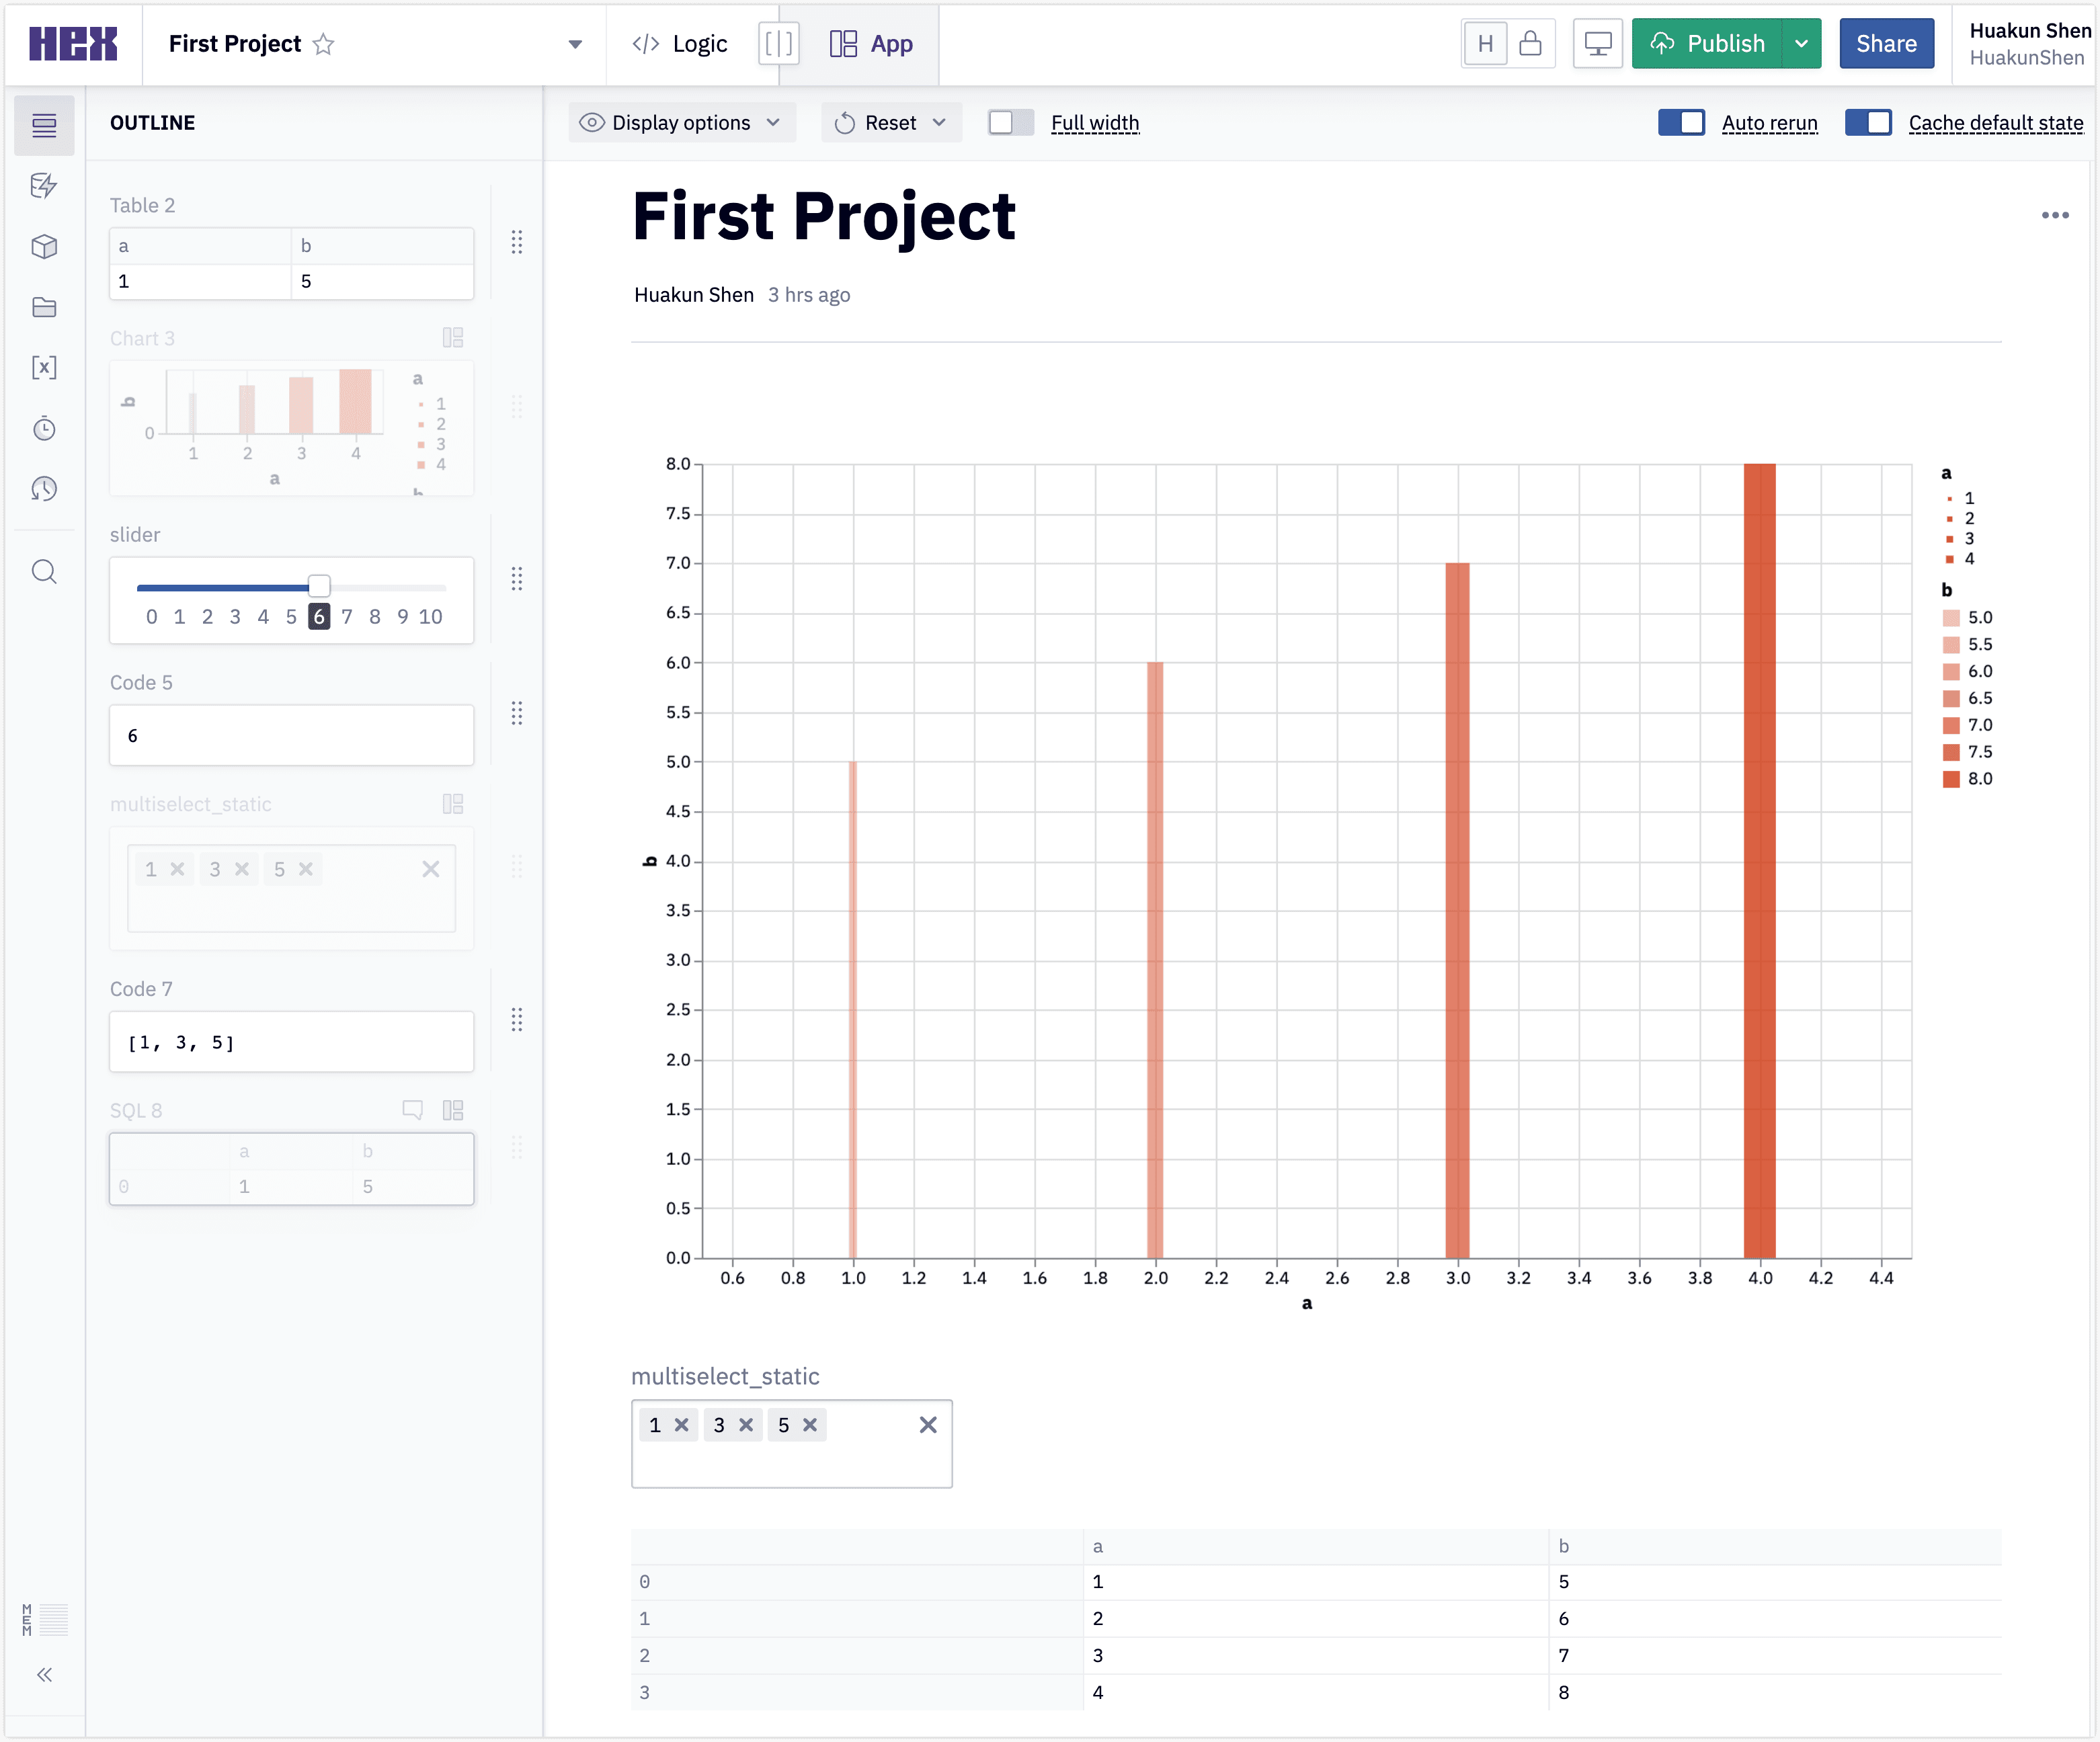Open the Variables [x] sidebar icon
The height and width of the screenshot is (1742, 2100).
[44, 367]
